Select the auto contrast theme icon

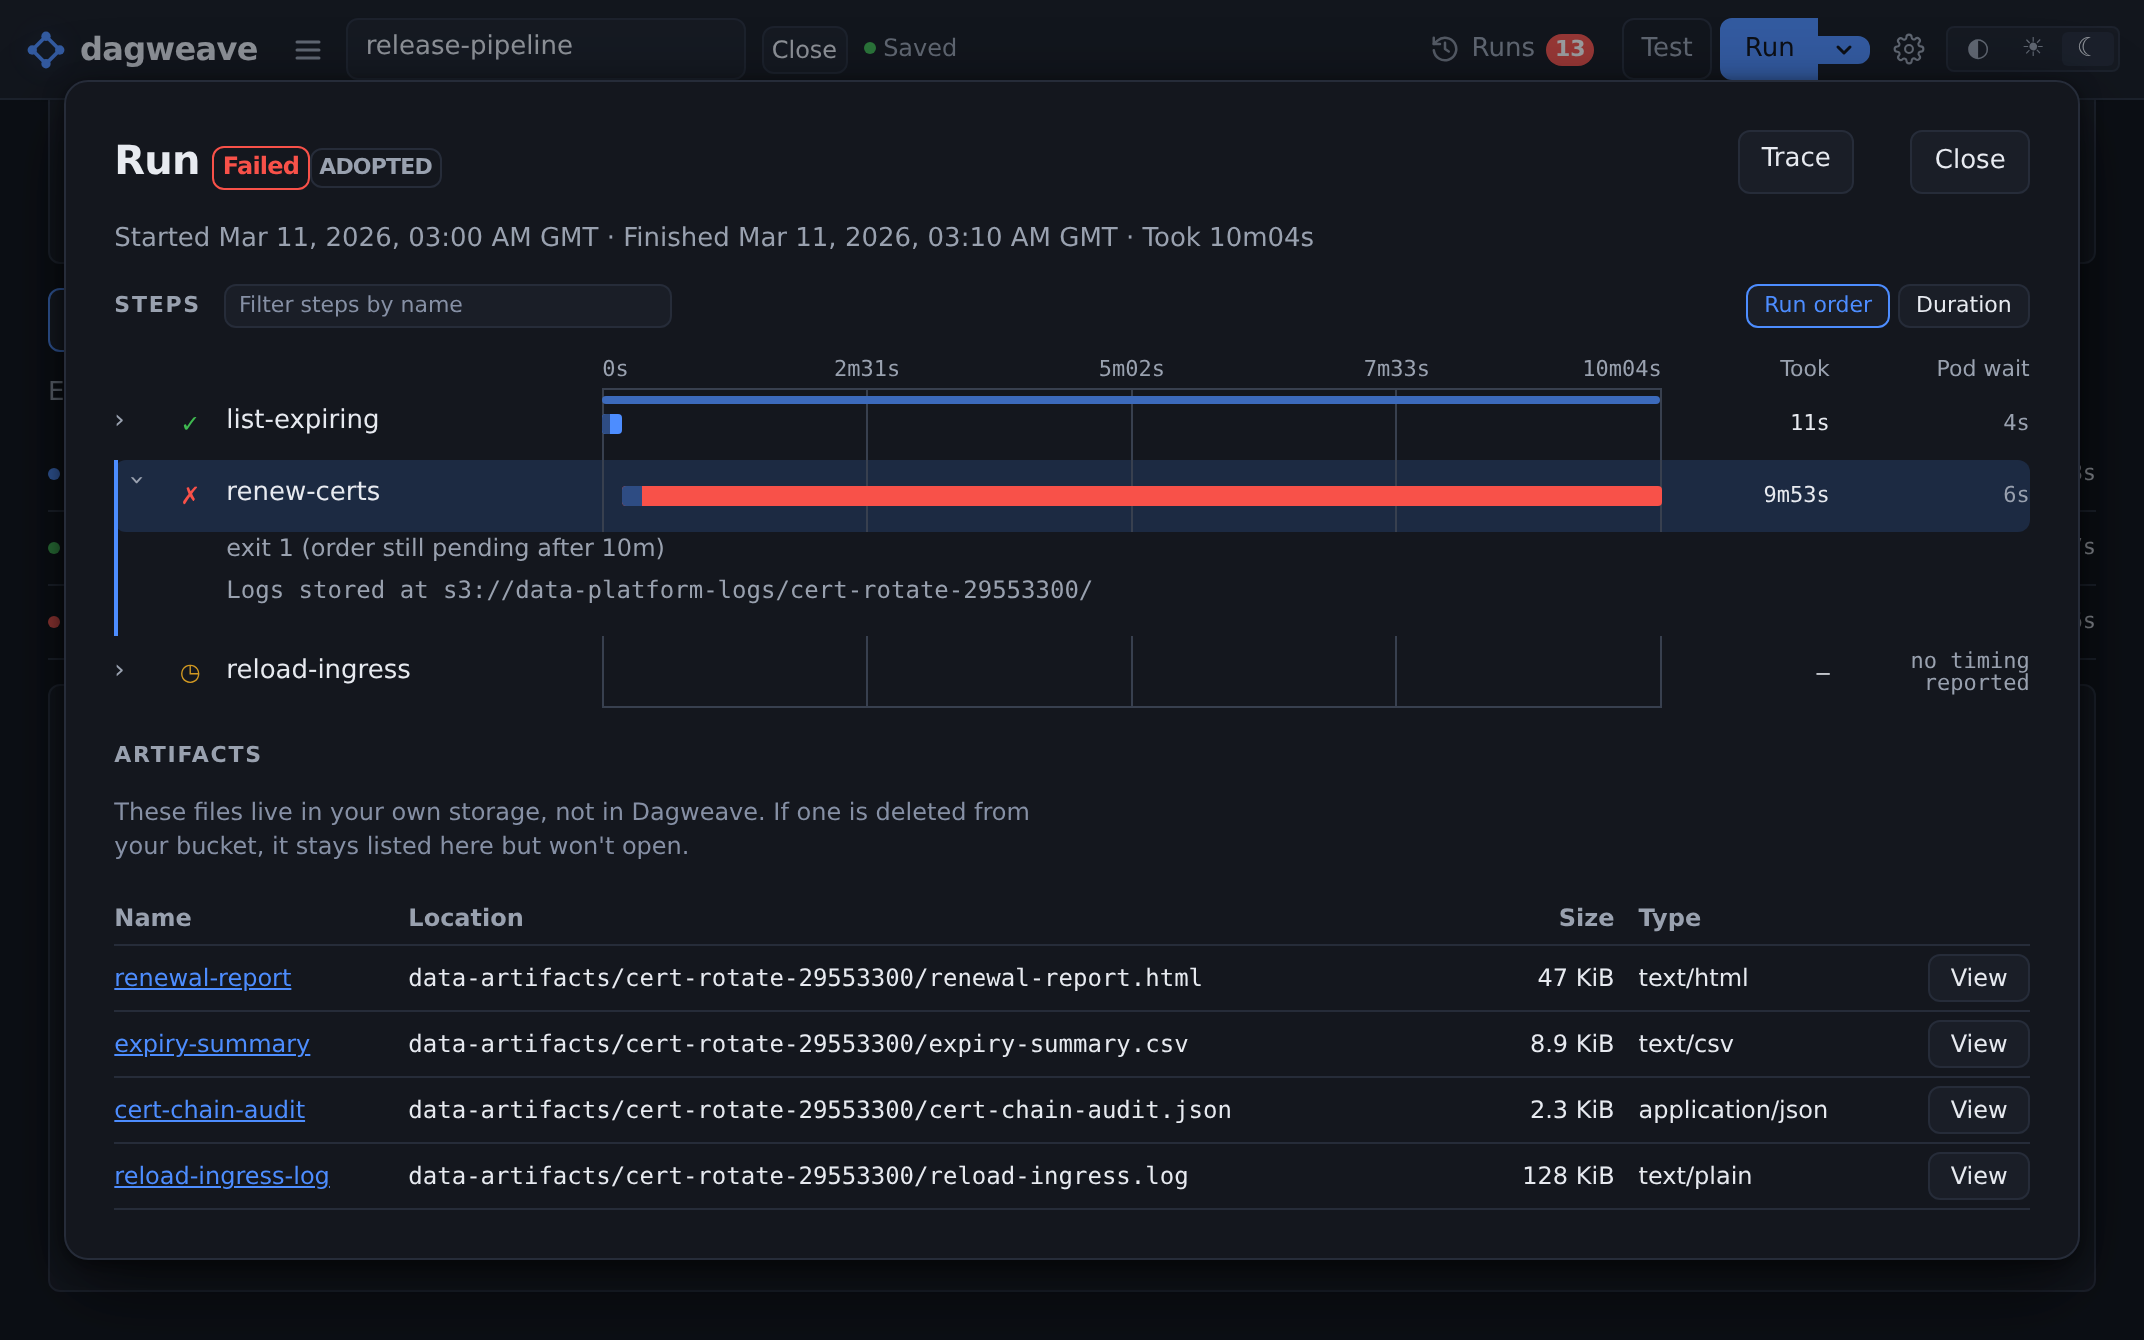point(1977,48)
